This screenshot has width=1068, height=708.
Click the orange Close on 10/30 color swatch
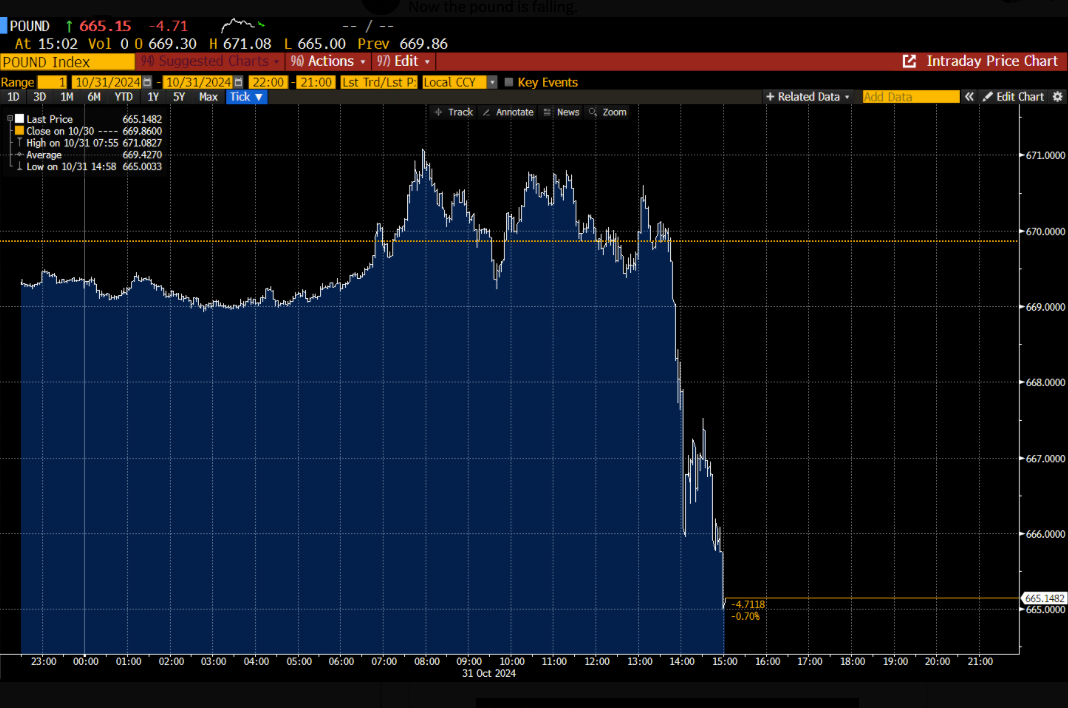pos(20,130)
